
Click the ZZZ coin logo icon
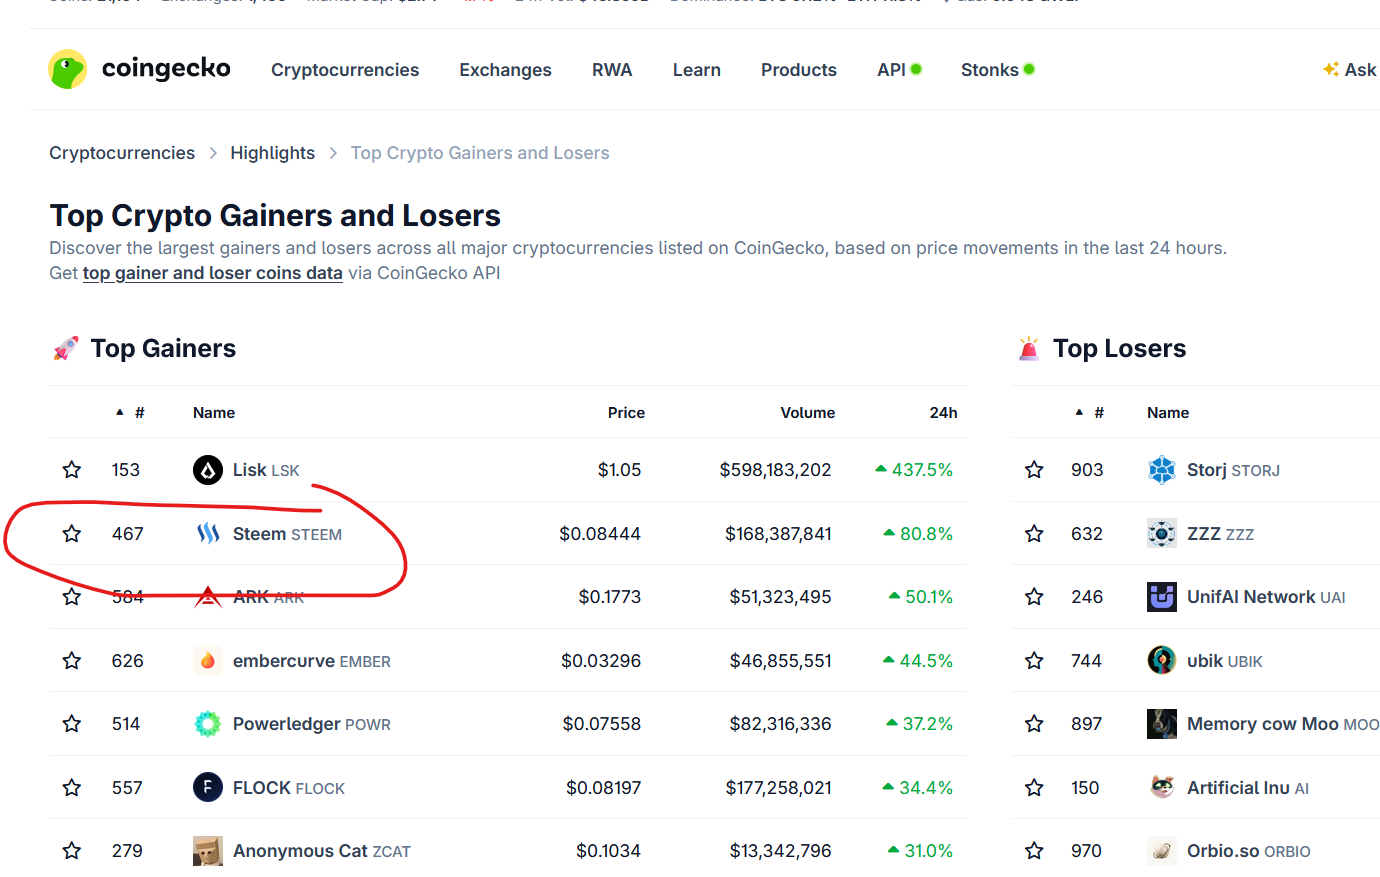(x=1162, y=534)
